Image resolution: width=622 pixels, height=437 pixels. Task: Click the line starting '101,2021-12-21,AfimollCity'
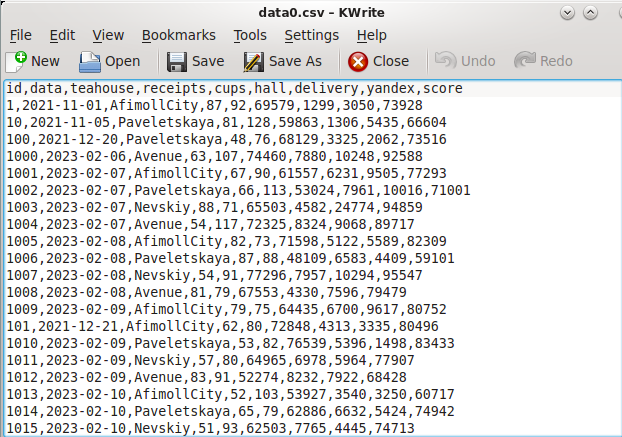(223, 326)
